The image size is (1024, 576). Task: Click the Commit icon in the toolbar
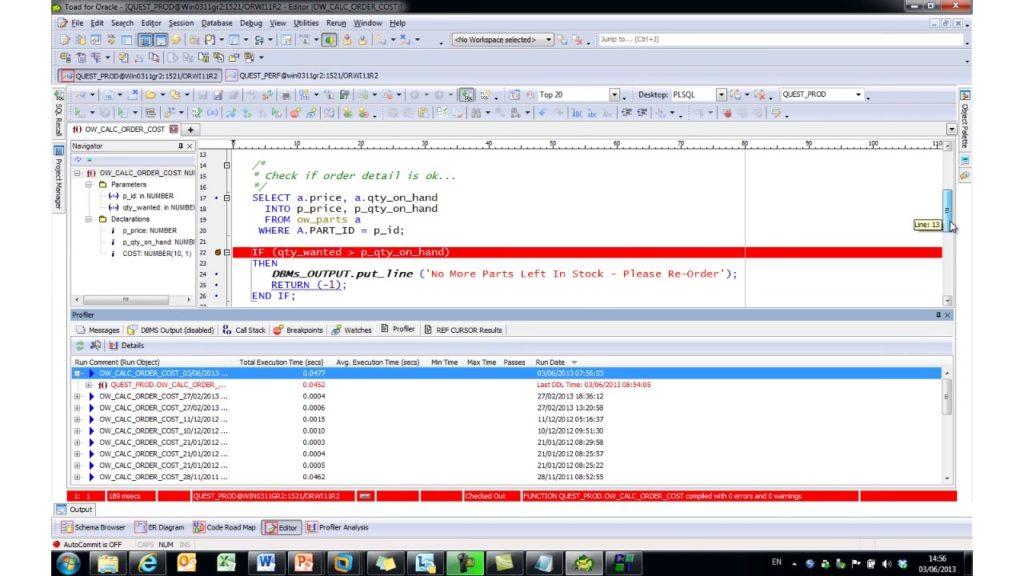tap(348, 43)
